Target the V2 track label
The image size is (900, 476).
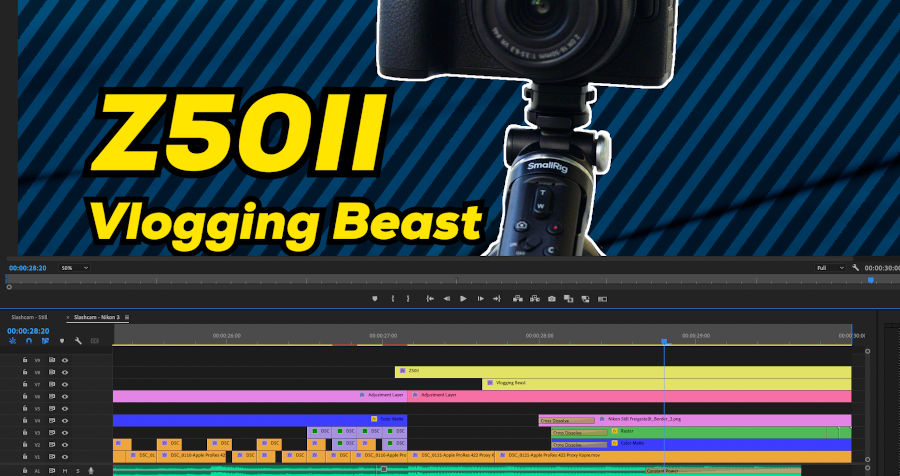coord(37,444)
